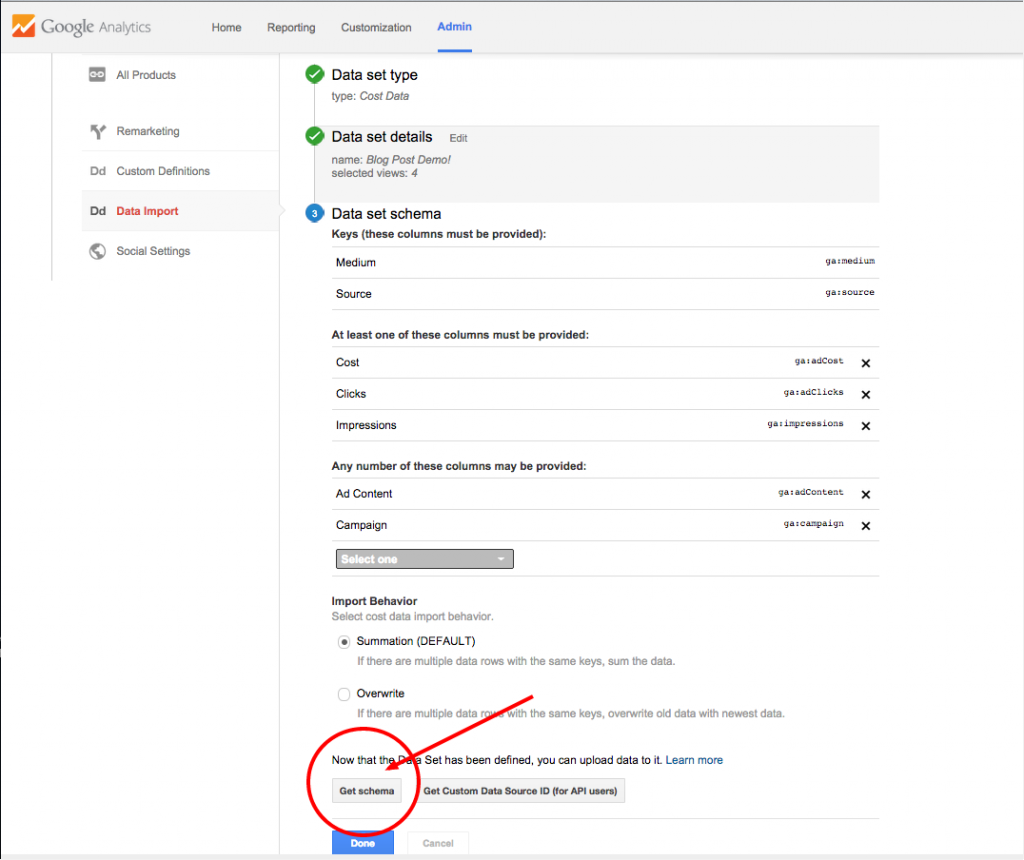Click the 'type: Cost Data' text
The image size is (1024, 860).
pos(370,96)
